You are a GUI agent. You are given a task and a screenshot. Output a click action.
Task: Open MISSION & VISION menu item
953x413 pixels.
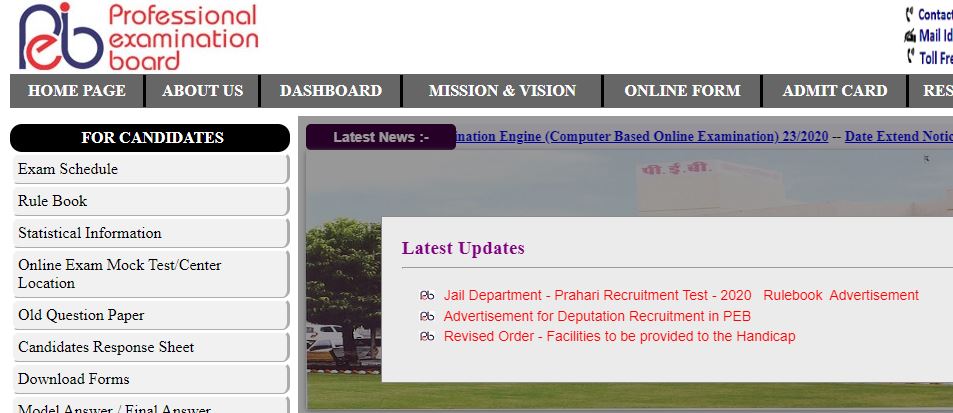tap(502, 91)
